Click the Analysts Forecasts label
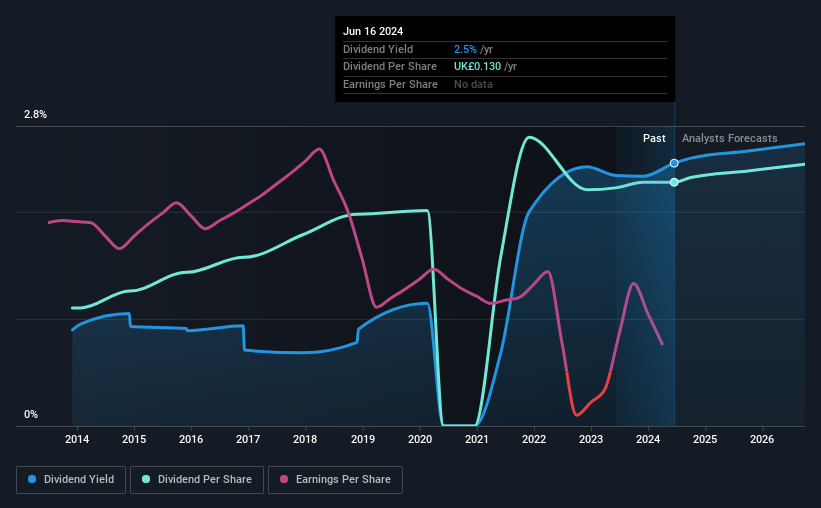 [729, 138]
